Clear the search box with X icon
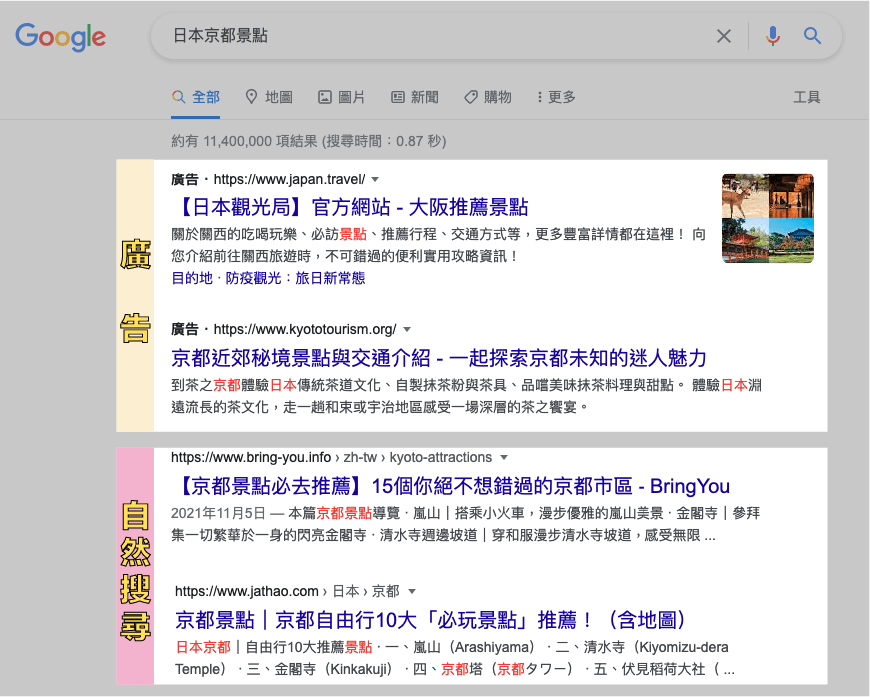Viewport: 870px width, 697px height. click(x=724, y=36)
